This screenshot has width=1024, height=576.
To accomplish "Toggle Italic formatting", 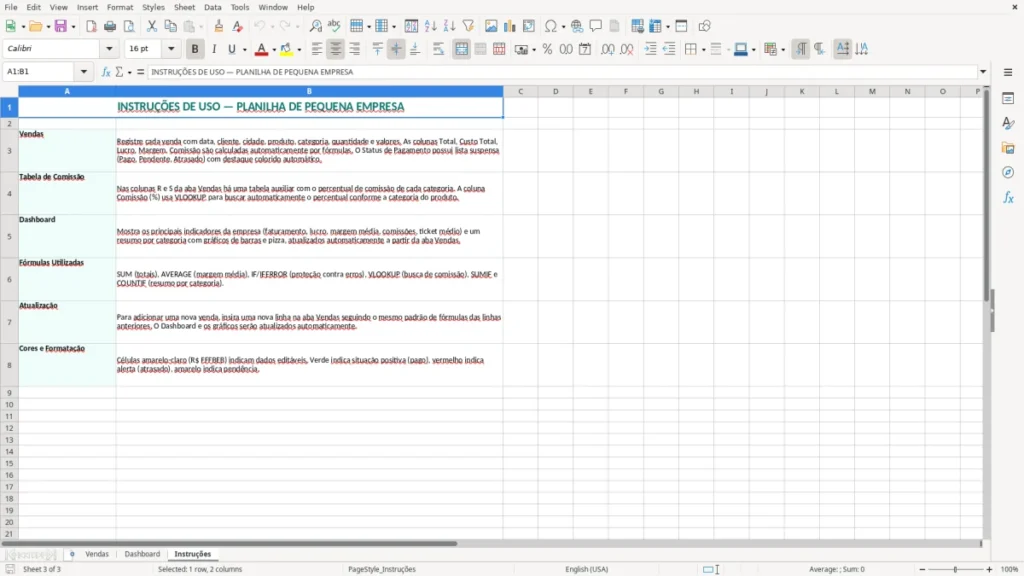I will click(x=214, y=49).
